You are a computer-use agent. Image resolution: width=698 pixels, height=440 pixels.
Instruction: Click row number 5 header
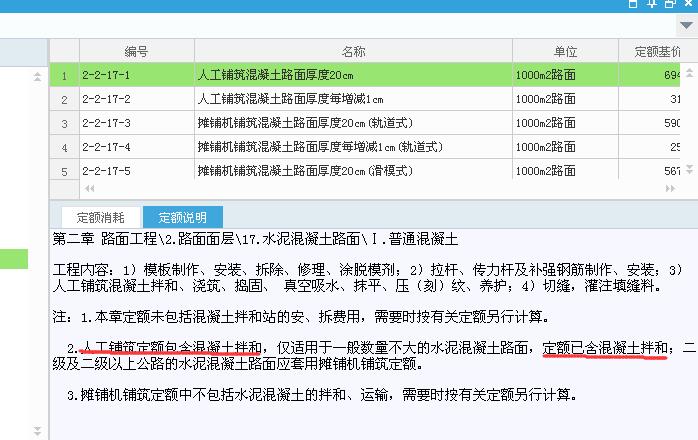point(65,171)
